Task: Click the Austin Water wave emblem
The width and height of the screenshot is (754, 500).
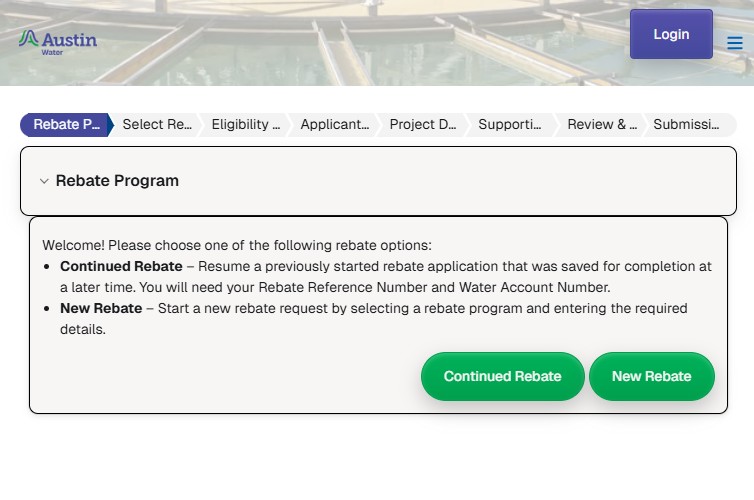Action: [x=28, y=38]
